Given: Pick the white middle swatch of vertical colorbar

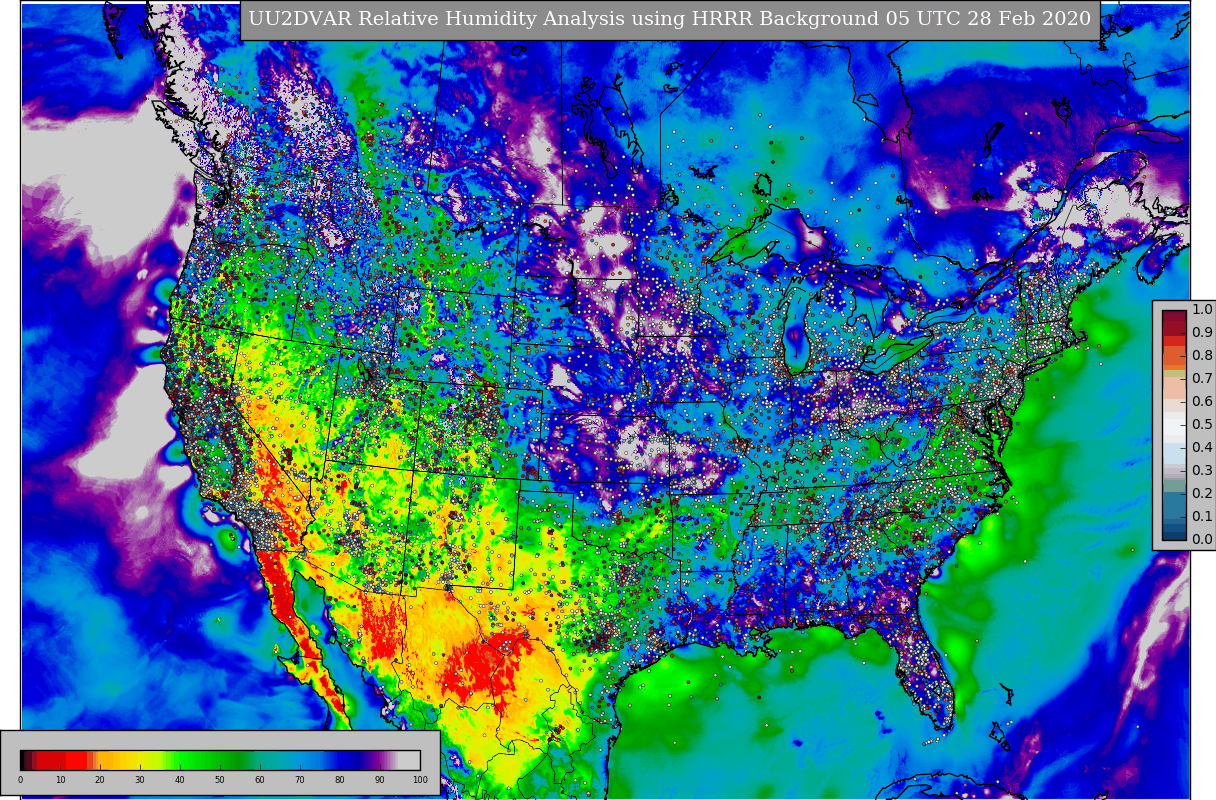Looking at the screenshot, I should [x=1174, y=425].
